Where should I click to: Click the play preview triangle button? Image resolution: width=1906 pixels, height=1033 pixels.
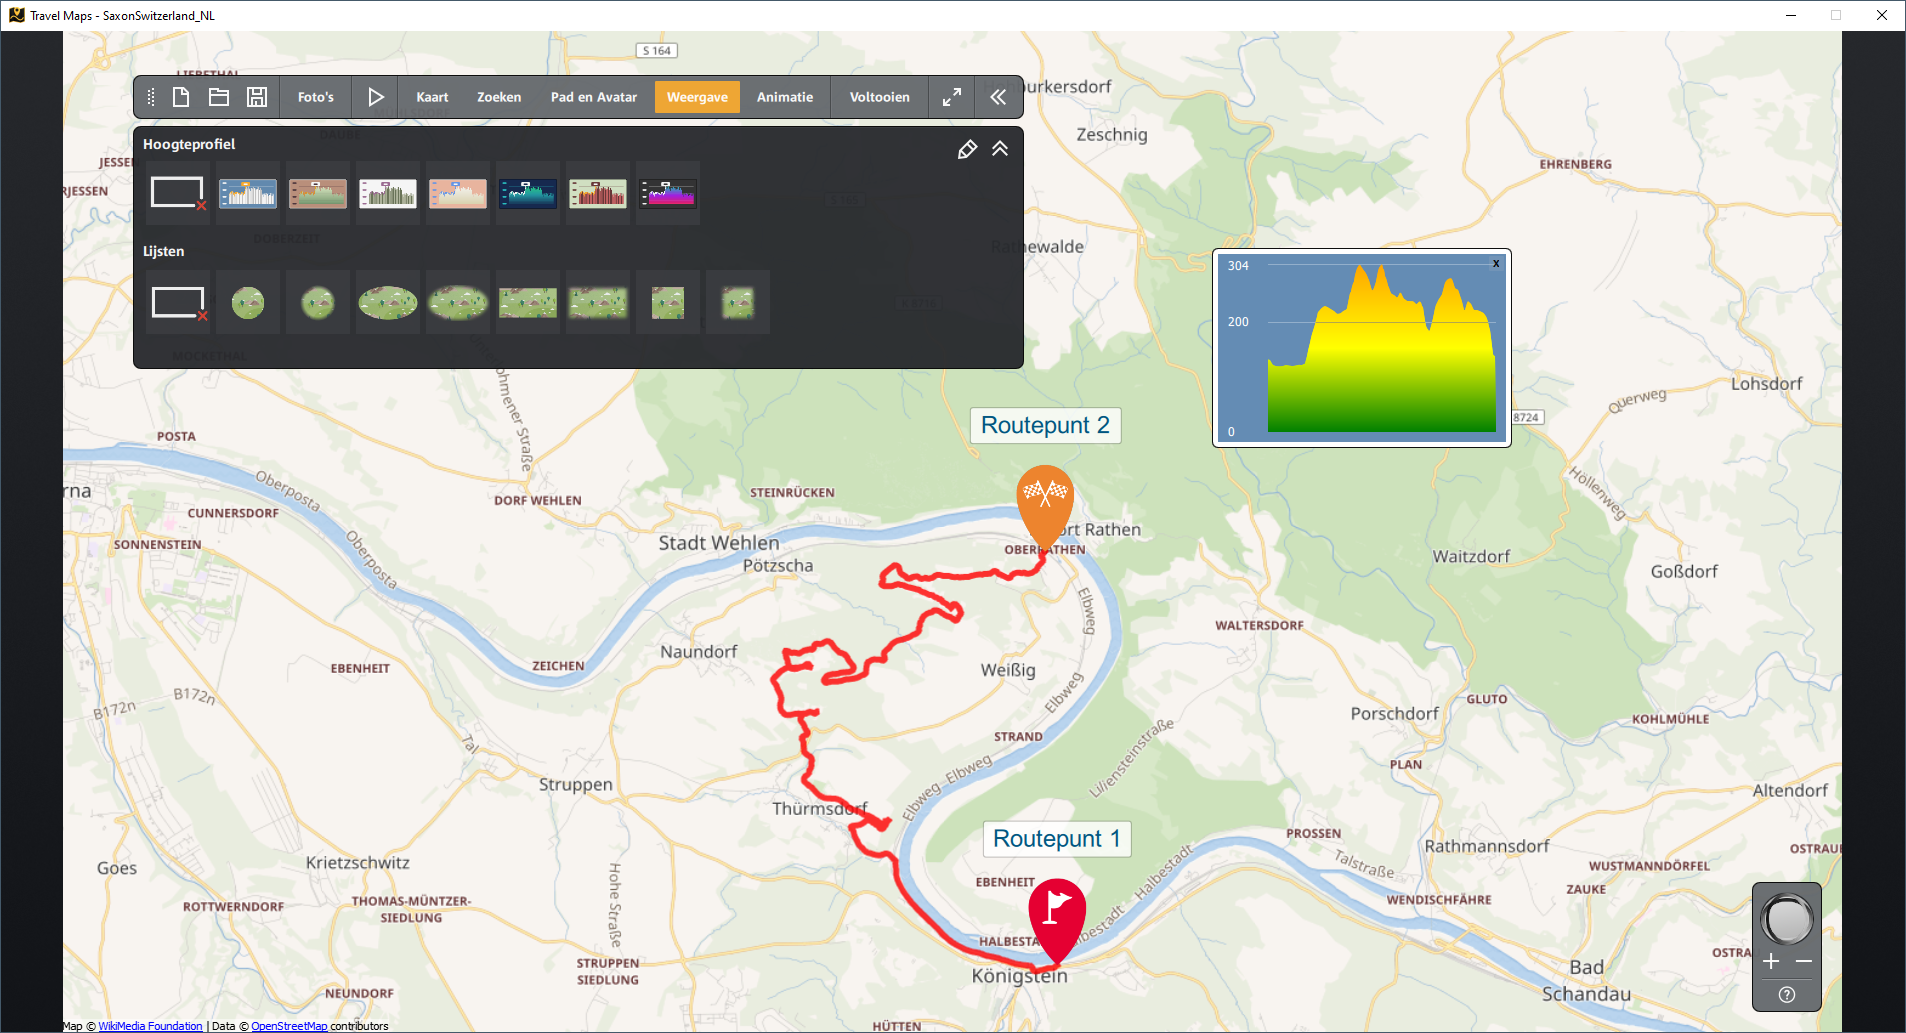click(375, 97)
